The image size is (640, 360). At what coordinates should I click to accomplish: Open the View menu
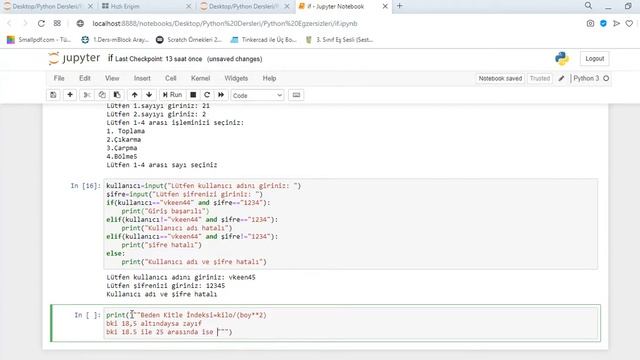tap(112, 78)
